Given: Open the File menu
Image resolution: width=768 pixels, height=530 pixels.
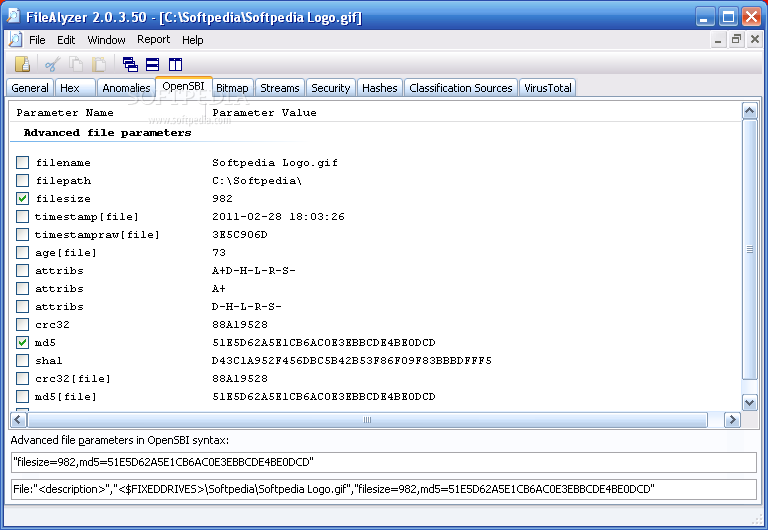Looking at the screenshot, I should click(x=37, y=40).
